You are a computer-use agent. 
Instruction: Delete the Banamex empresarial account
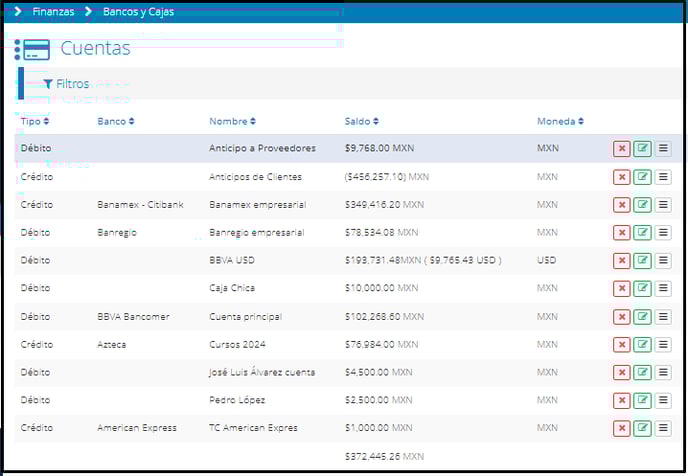pos(622,205)
